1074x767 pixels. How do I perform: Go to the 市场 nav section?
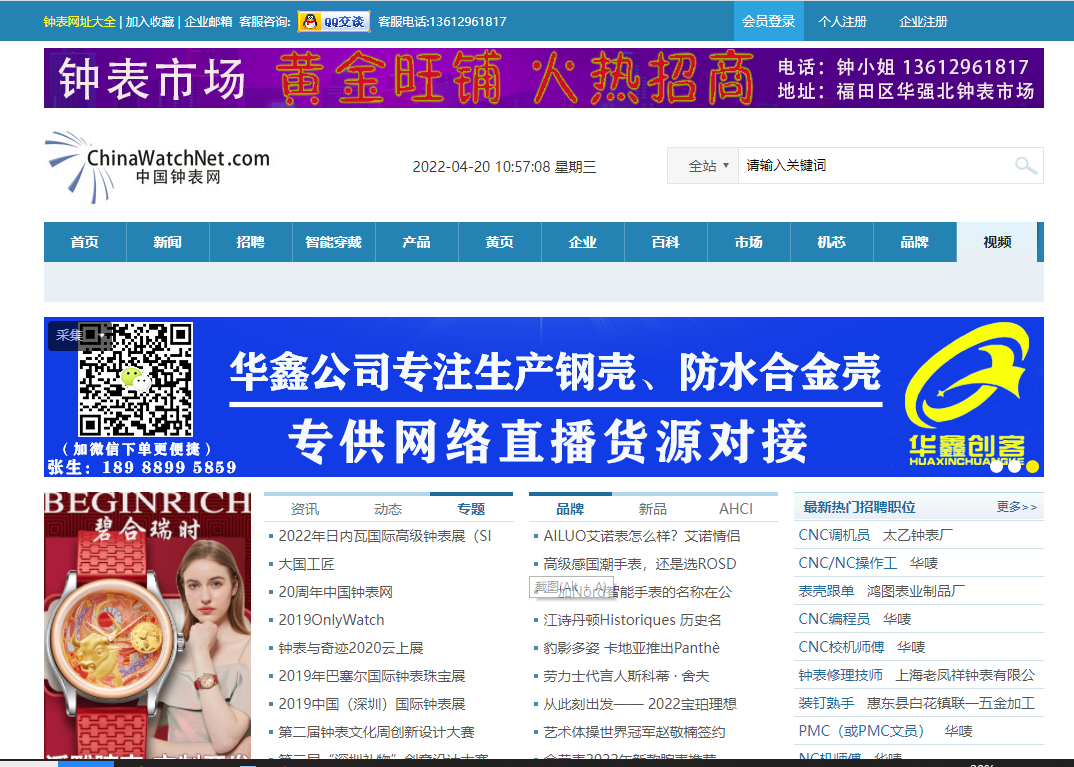coord(749,242)
